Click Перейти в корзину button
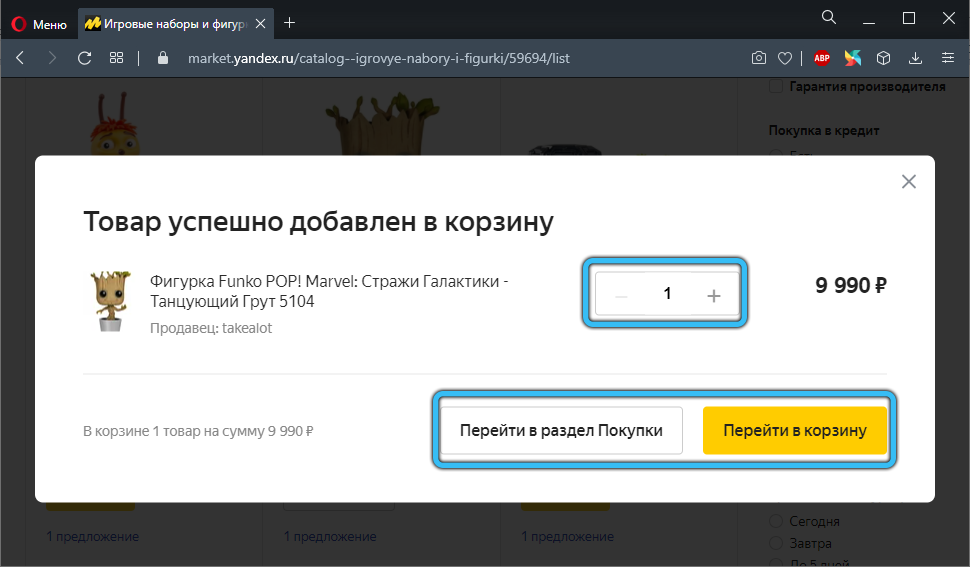 (794, 430)
